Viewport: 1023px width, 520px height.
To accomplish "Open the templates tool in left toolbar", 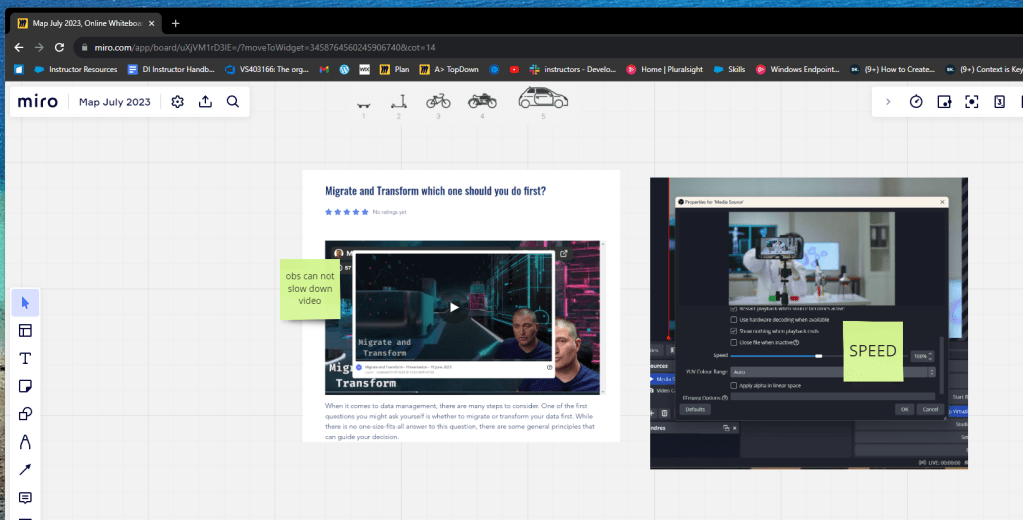I will [x=25, y=331].
